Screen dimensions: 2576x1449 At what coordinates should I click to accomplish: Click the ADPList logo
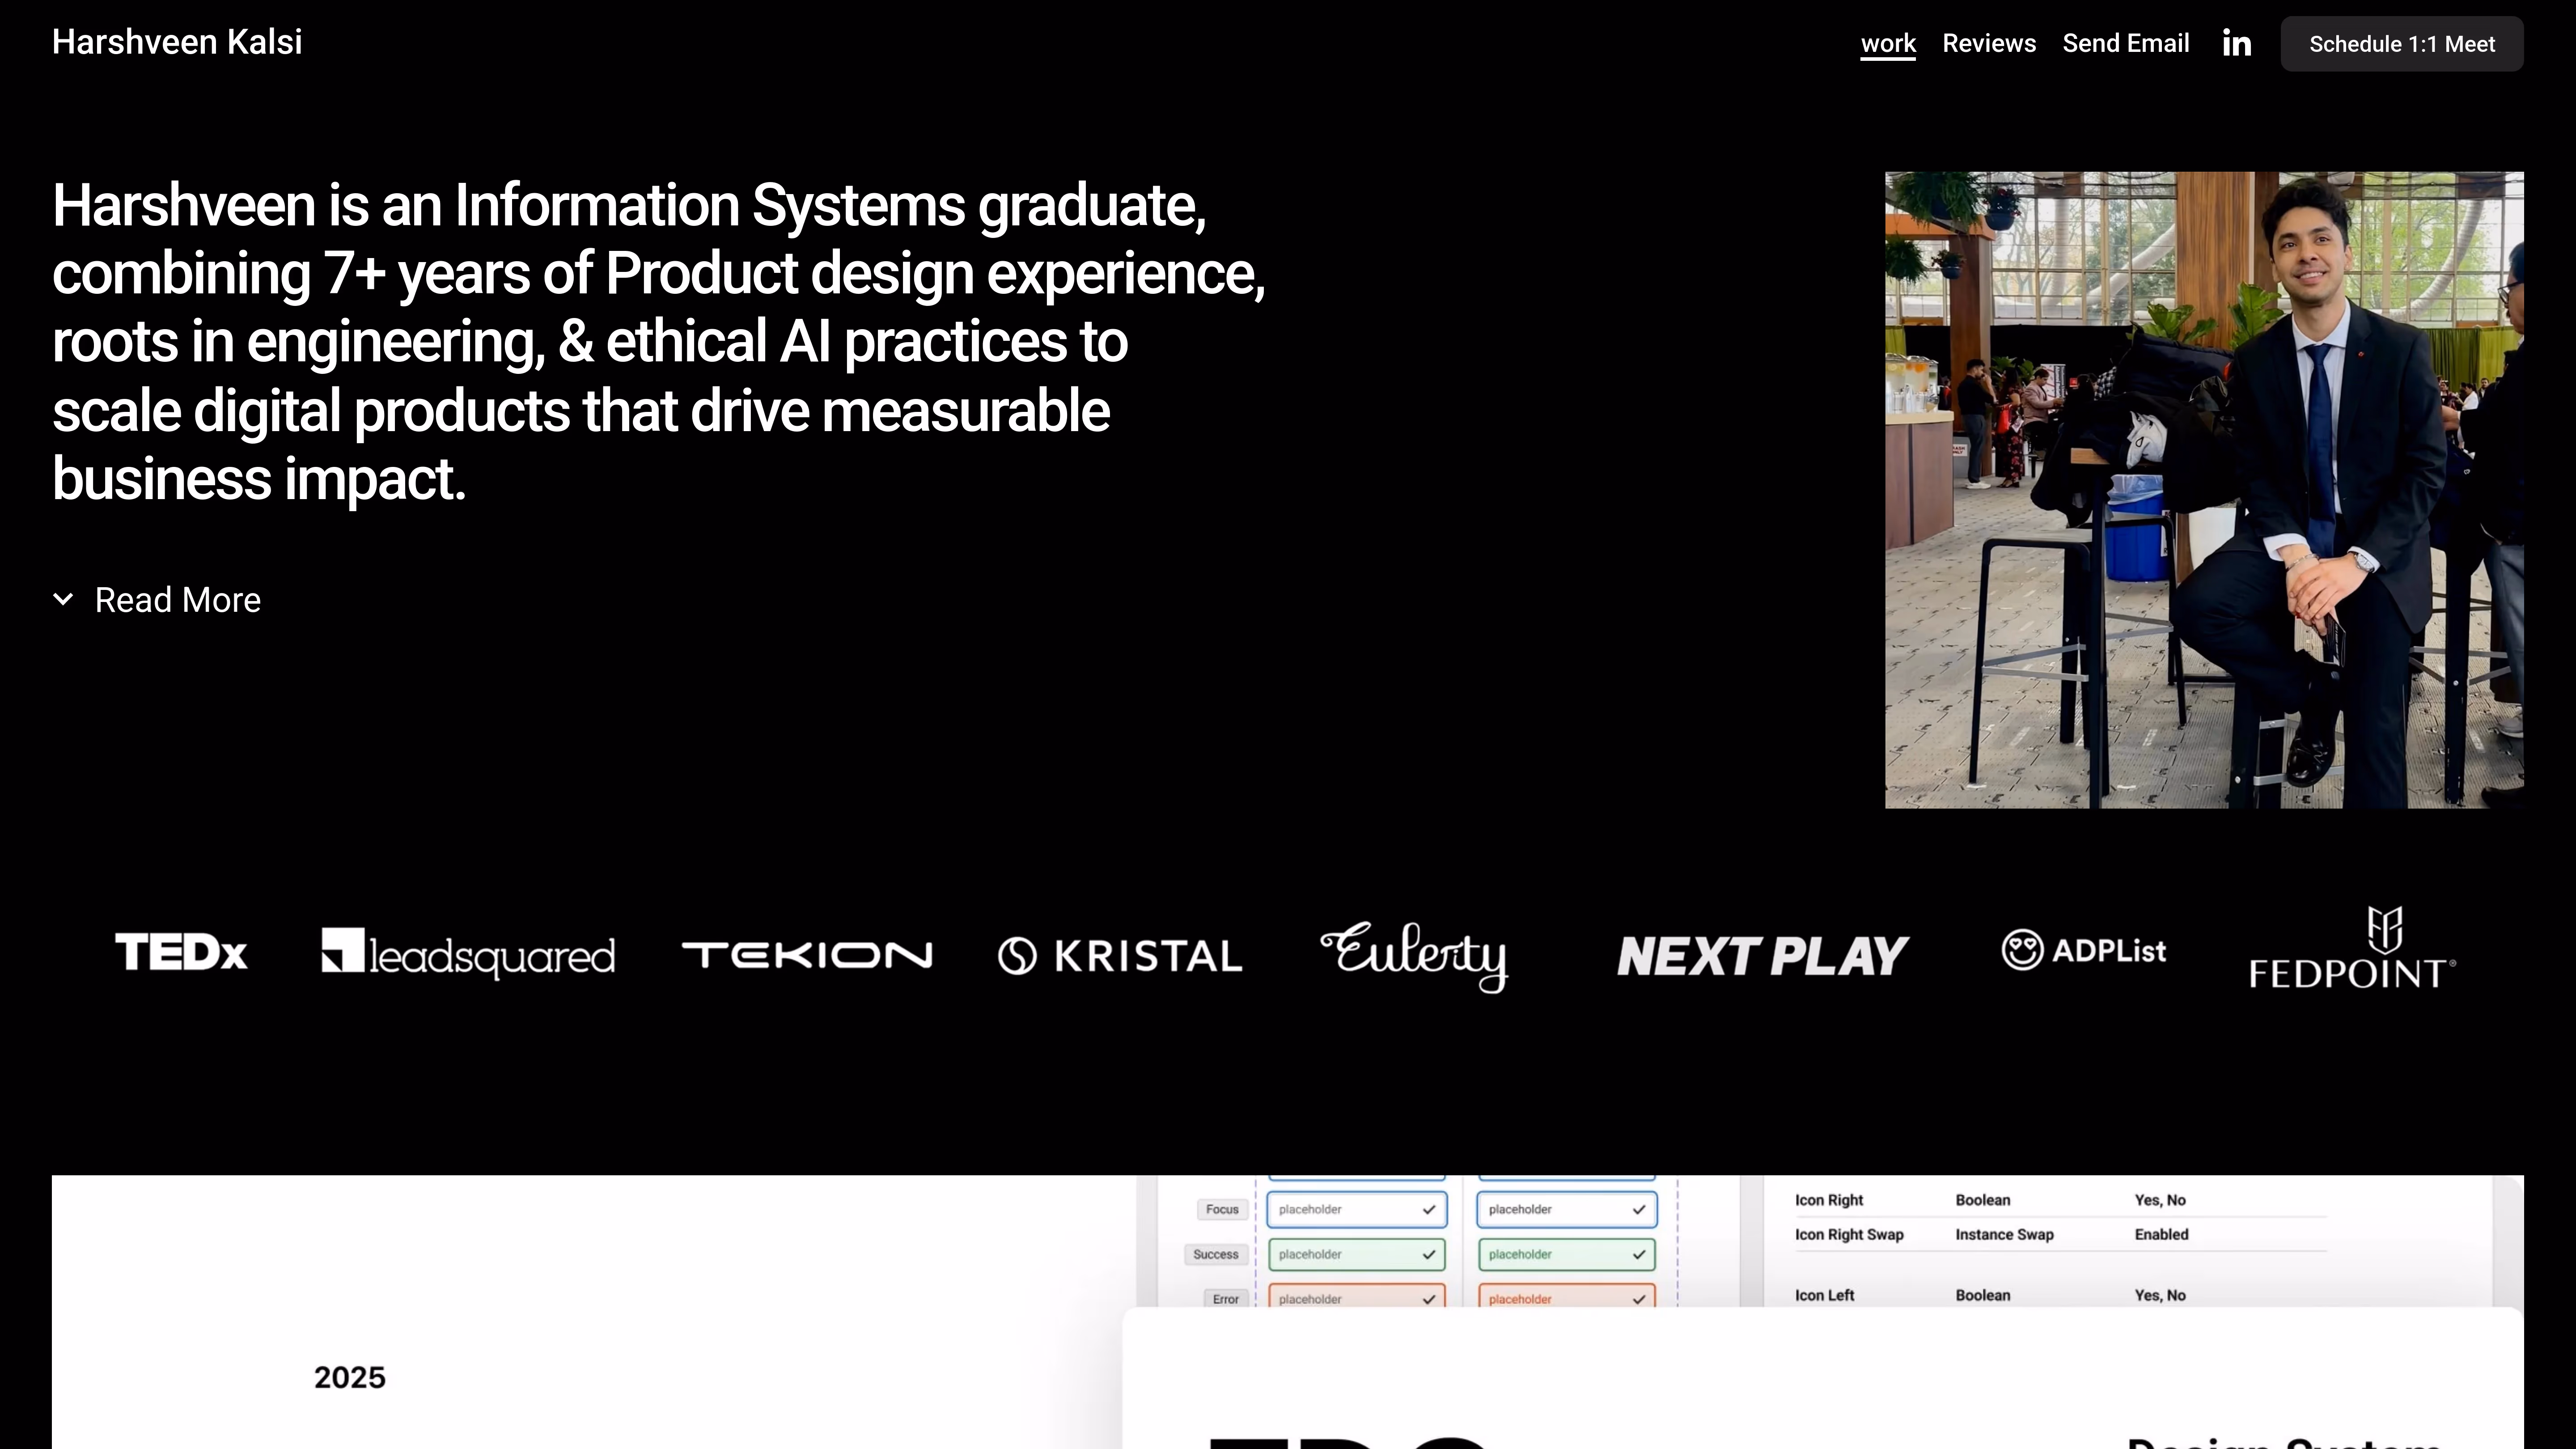pos(2084,950)
